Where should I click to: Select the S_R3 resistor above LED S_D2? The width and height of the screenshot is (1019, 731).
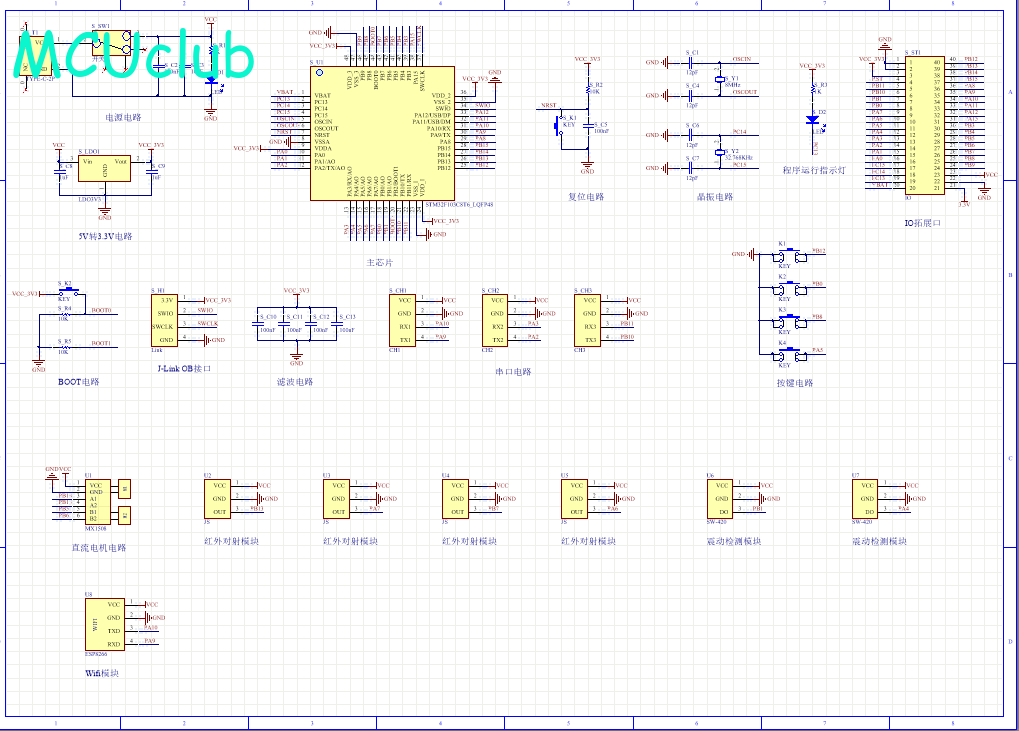tap(812, 89)
